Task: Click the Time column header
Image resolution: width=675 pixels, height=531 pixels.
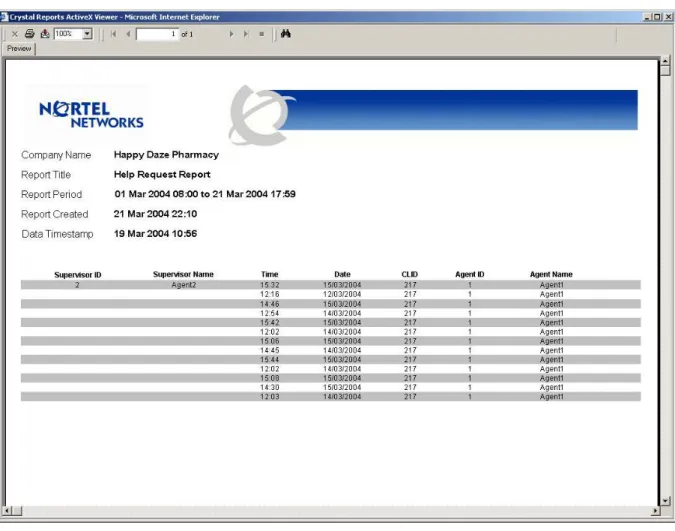Action: 269,274
